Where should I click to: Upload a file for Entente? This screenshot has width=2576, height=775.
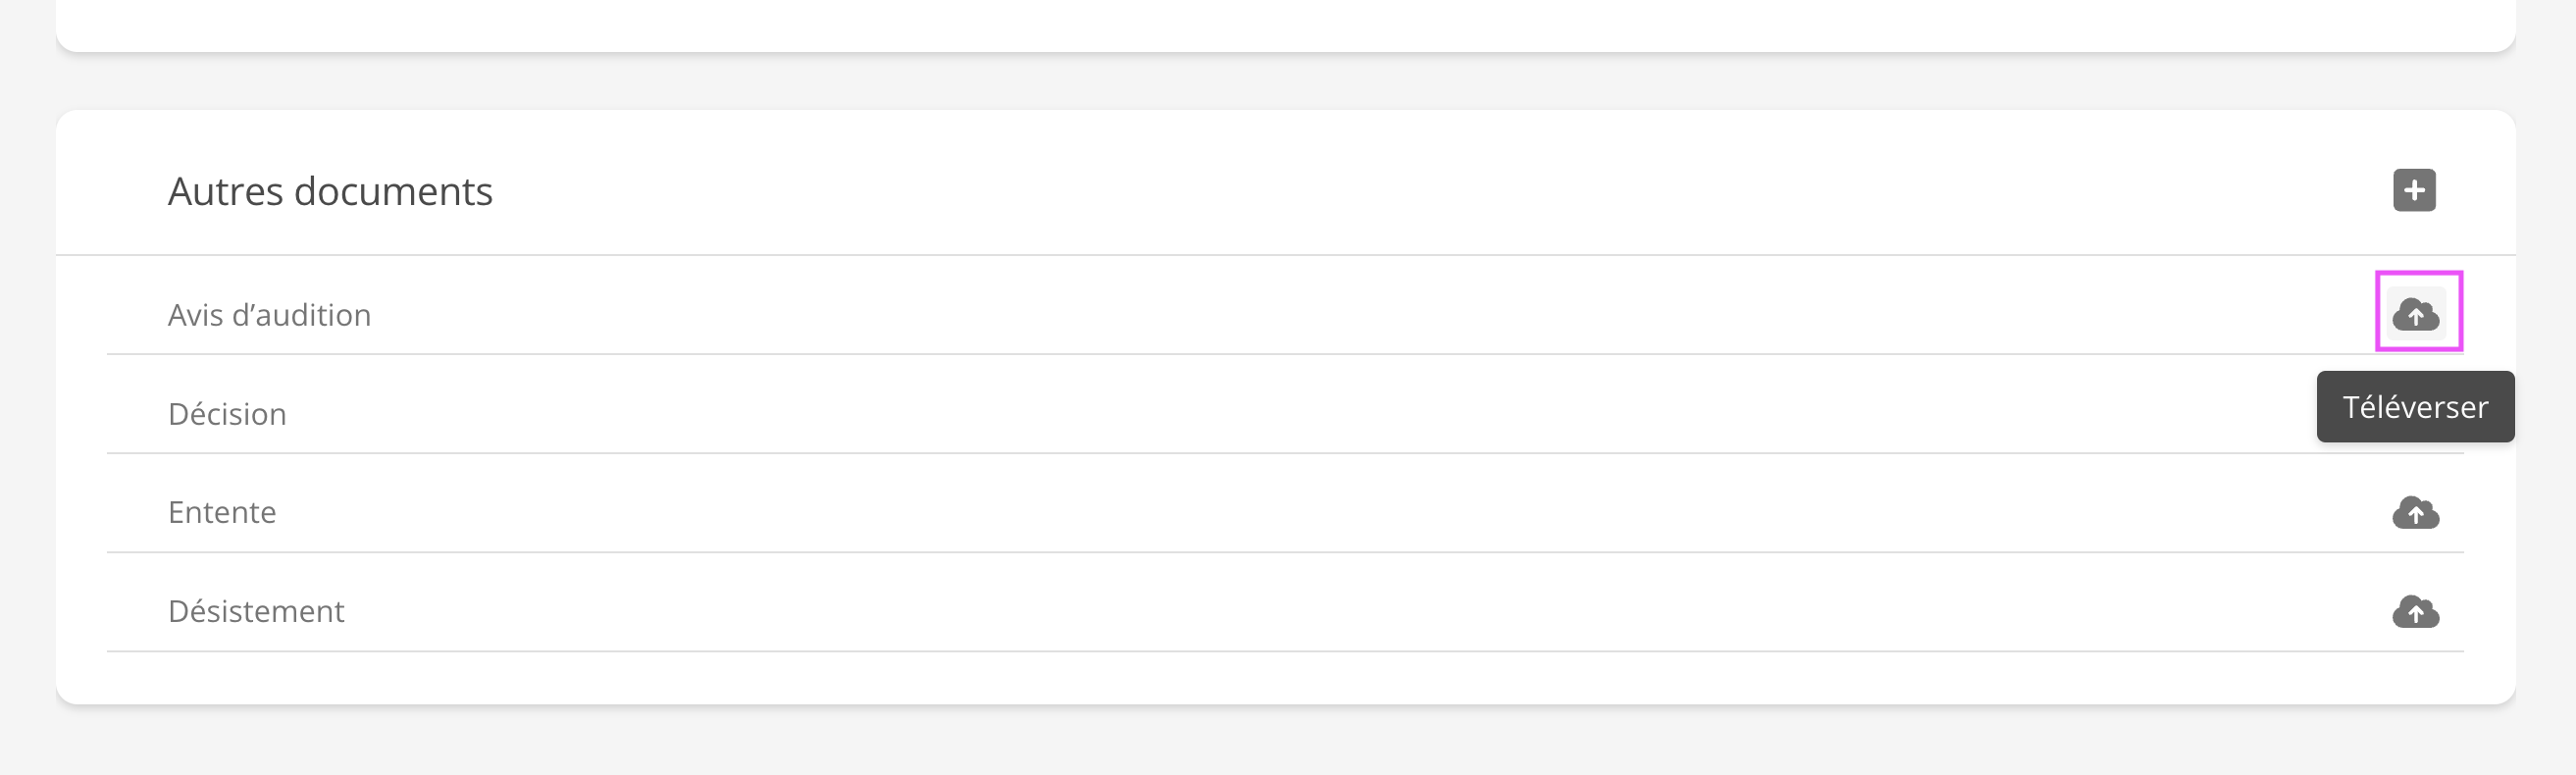(2416, 512)
